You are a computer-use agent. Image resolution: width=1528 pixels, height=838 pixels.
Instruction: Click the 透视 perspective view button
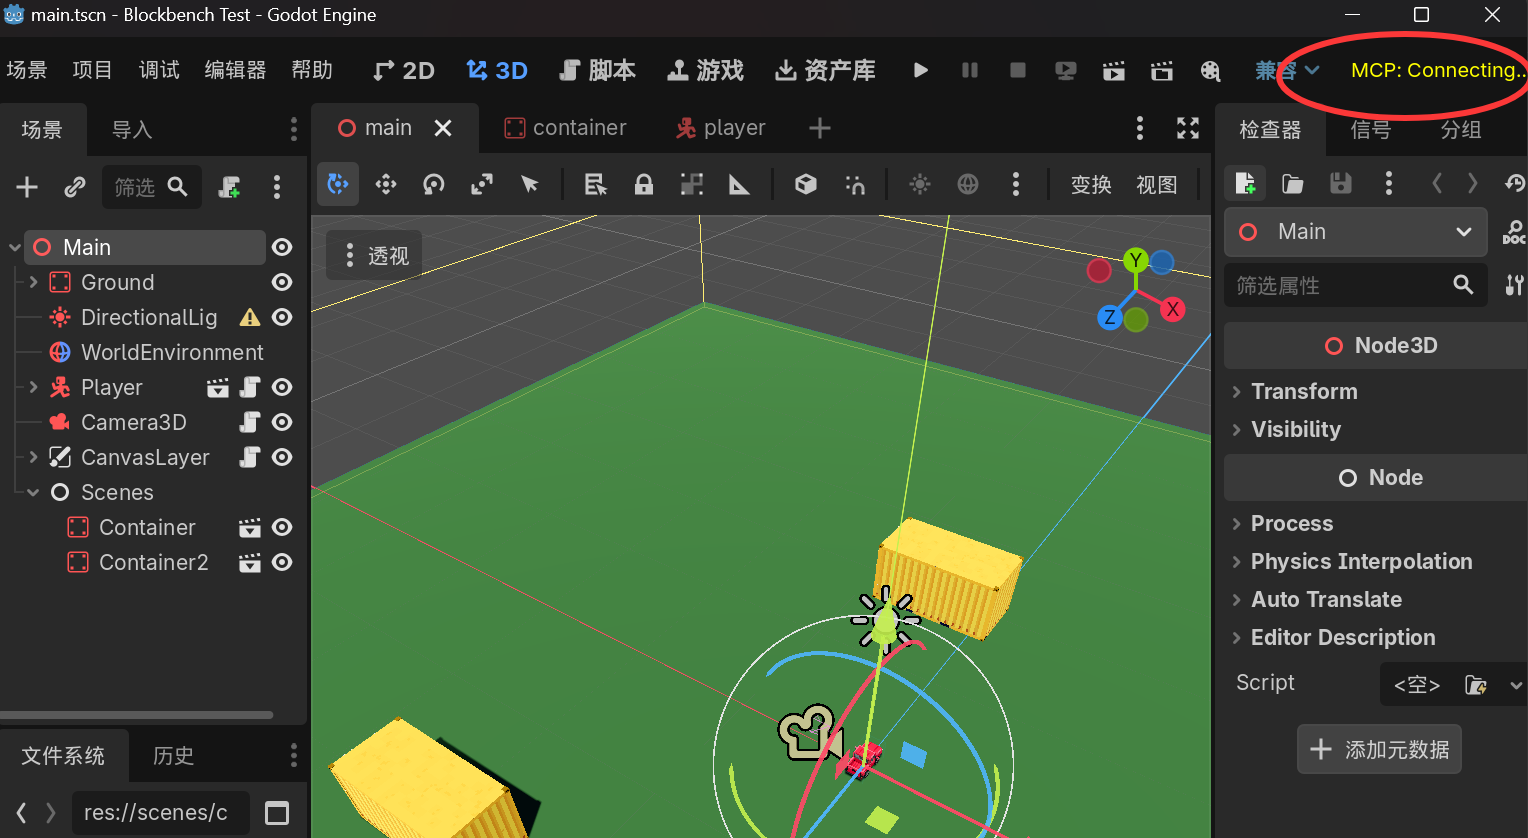click(x=376, y=256)
